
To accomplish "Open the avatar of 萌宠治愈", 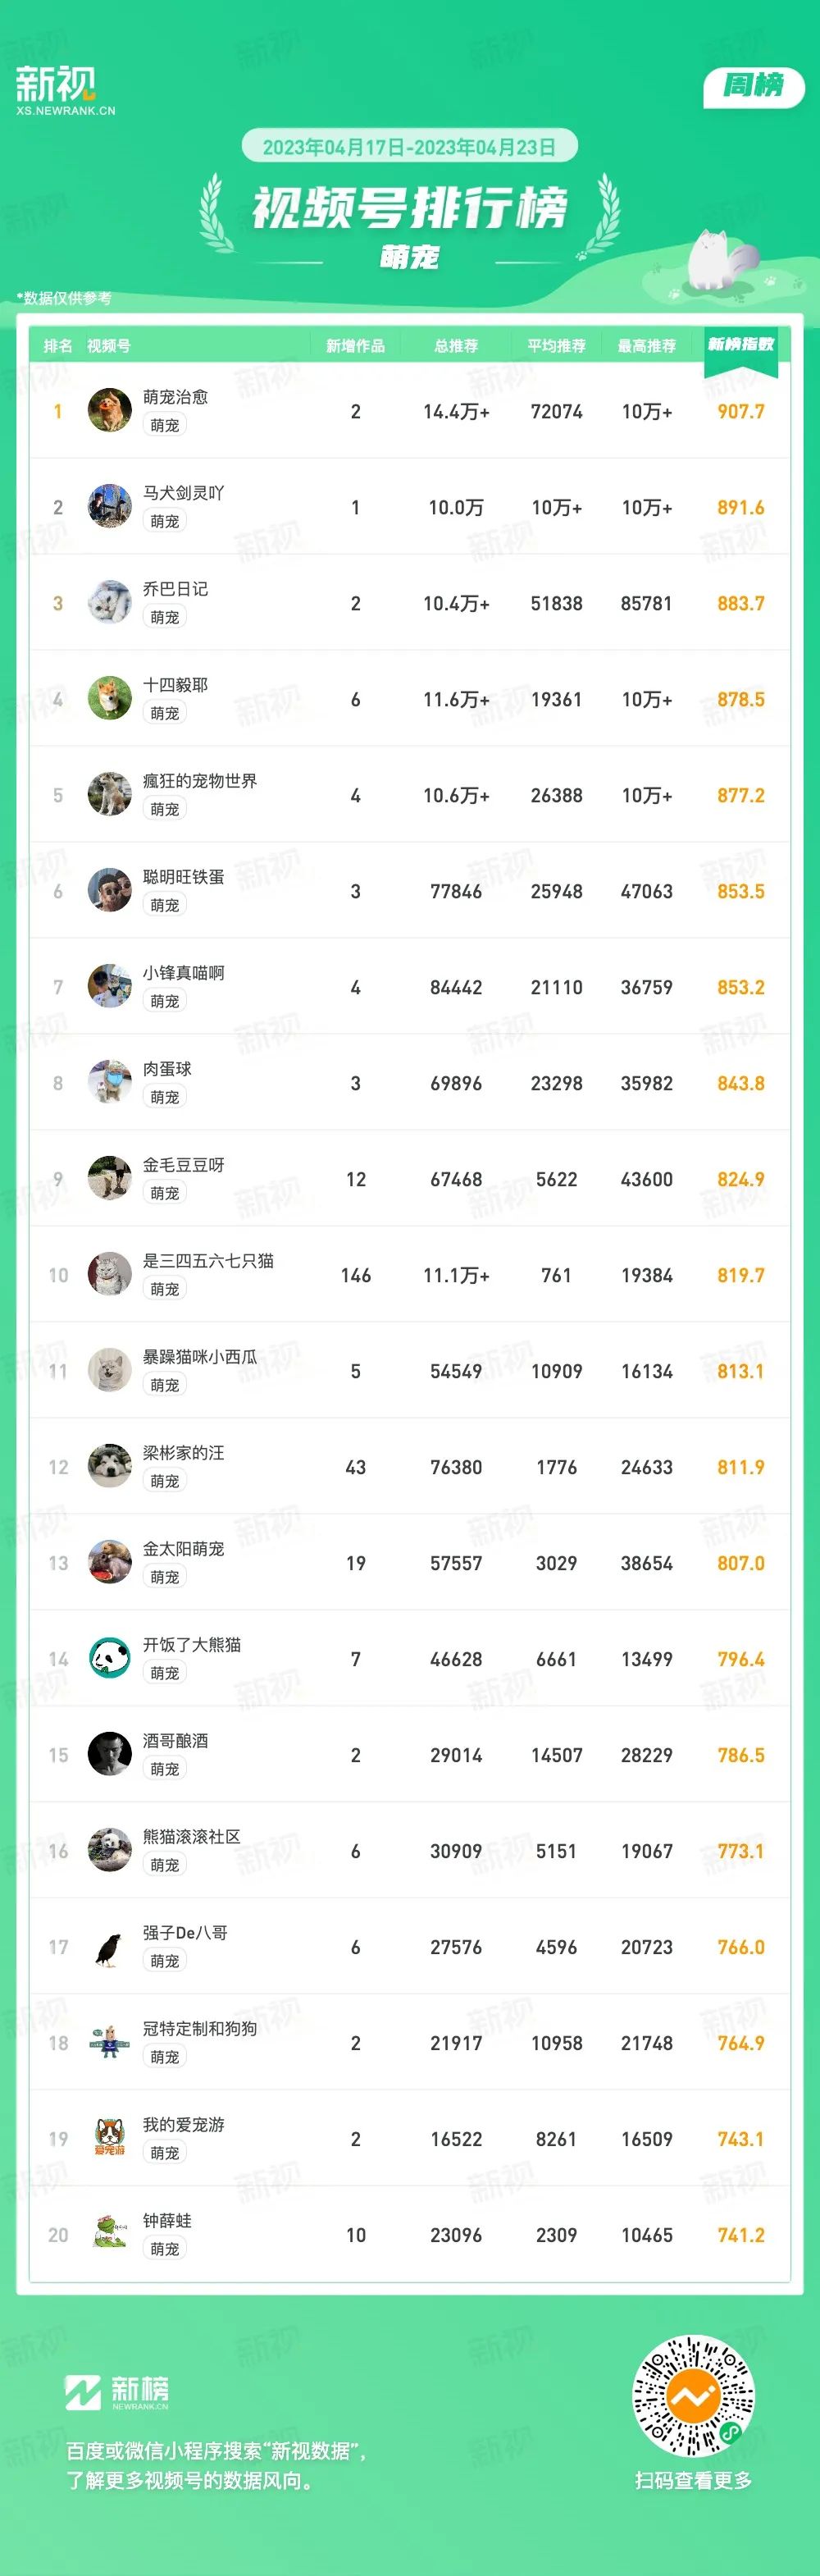I will 110,411.
